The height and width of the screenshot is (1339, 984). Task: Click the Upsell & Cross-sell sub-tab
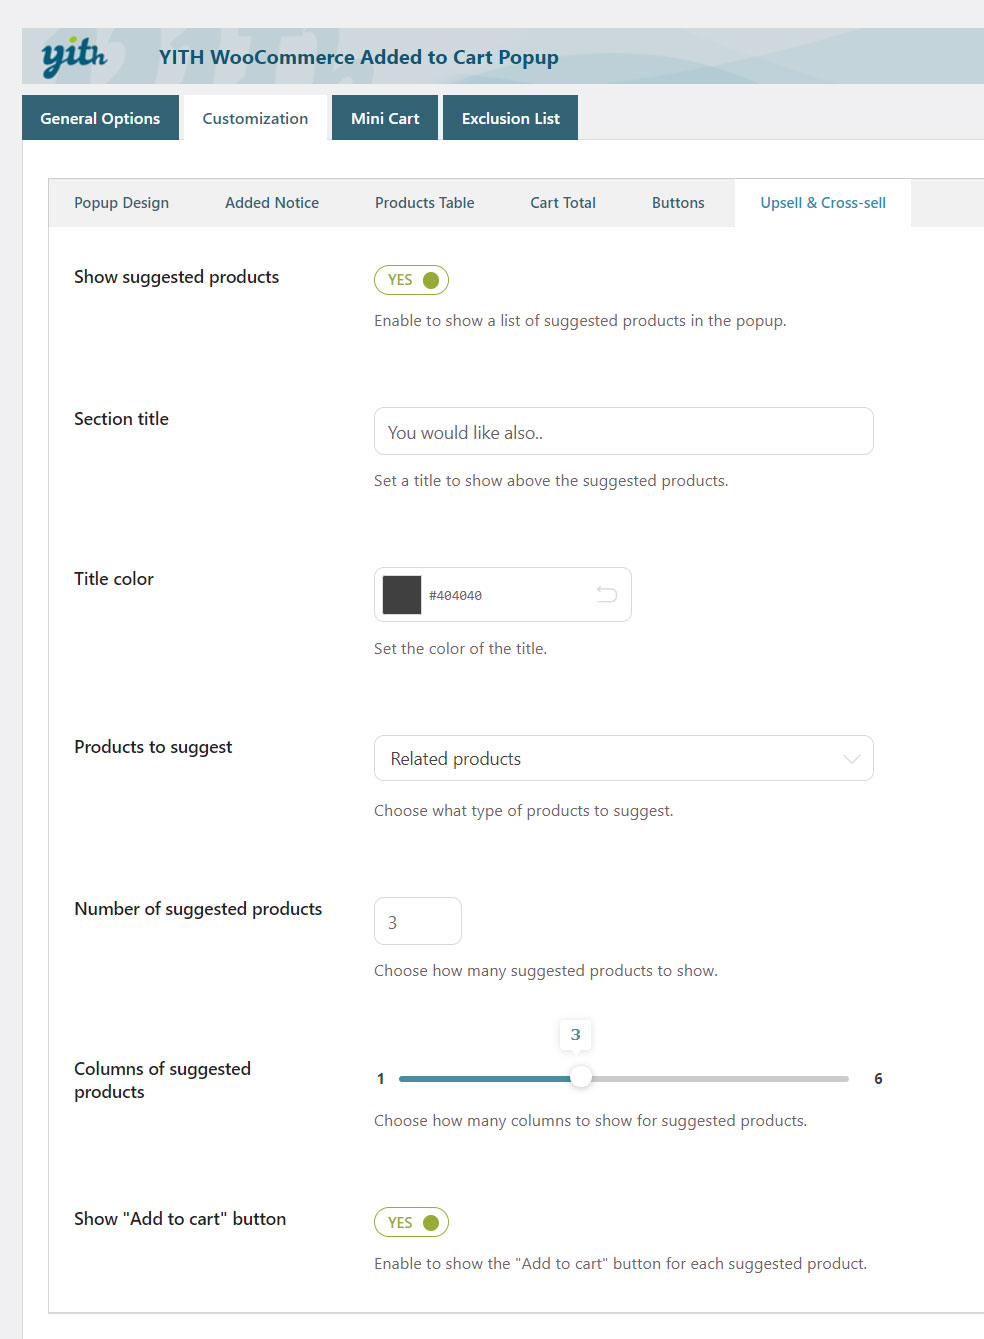pos(823,203)
